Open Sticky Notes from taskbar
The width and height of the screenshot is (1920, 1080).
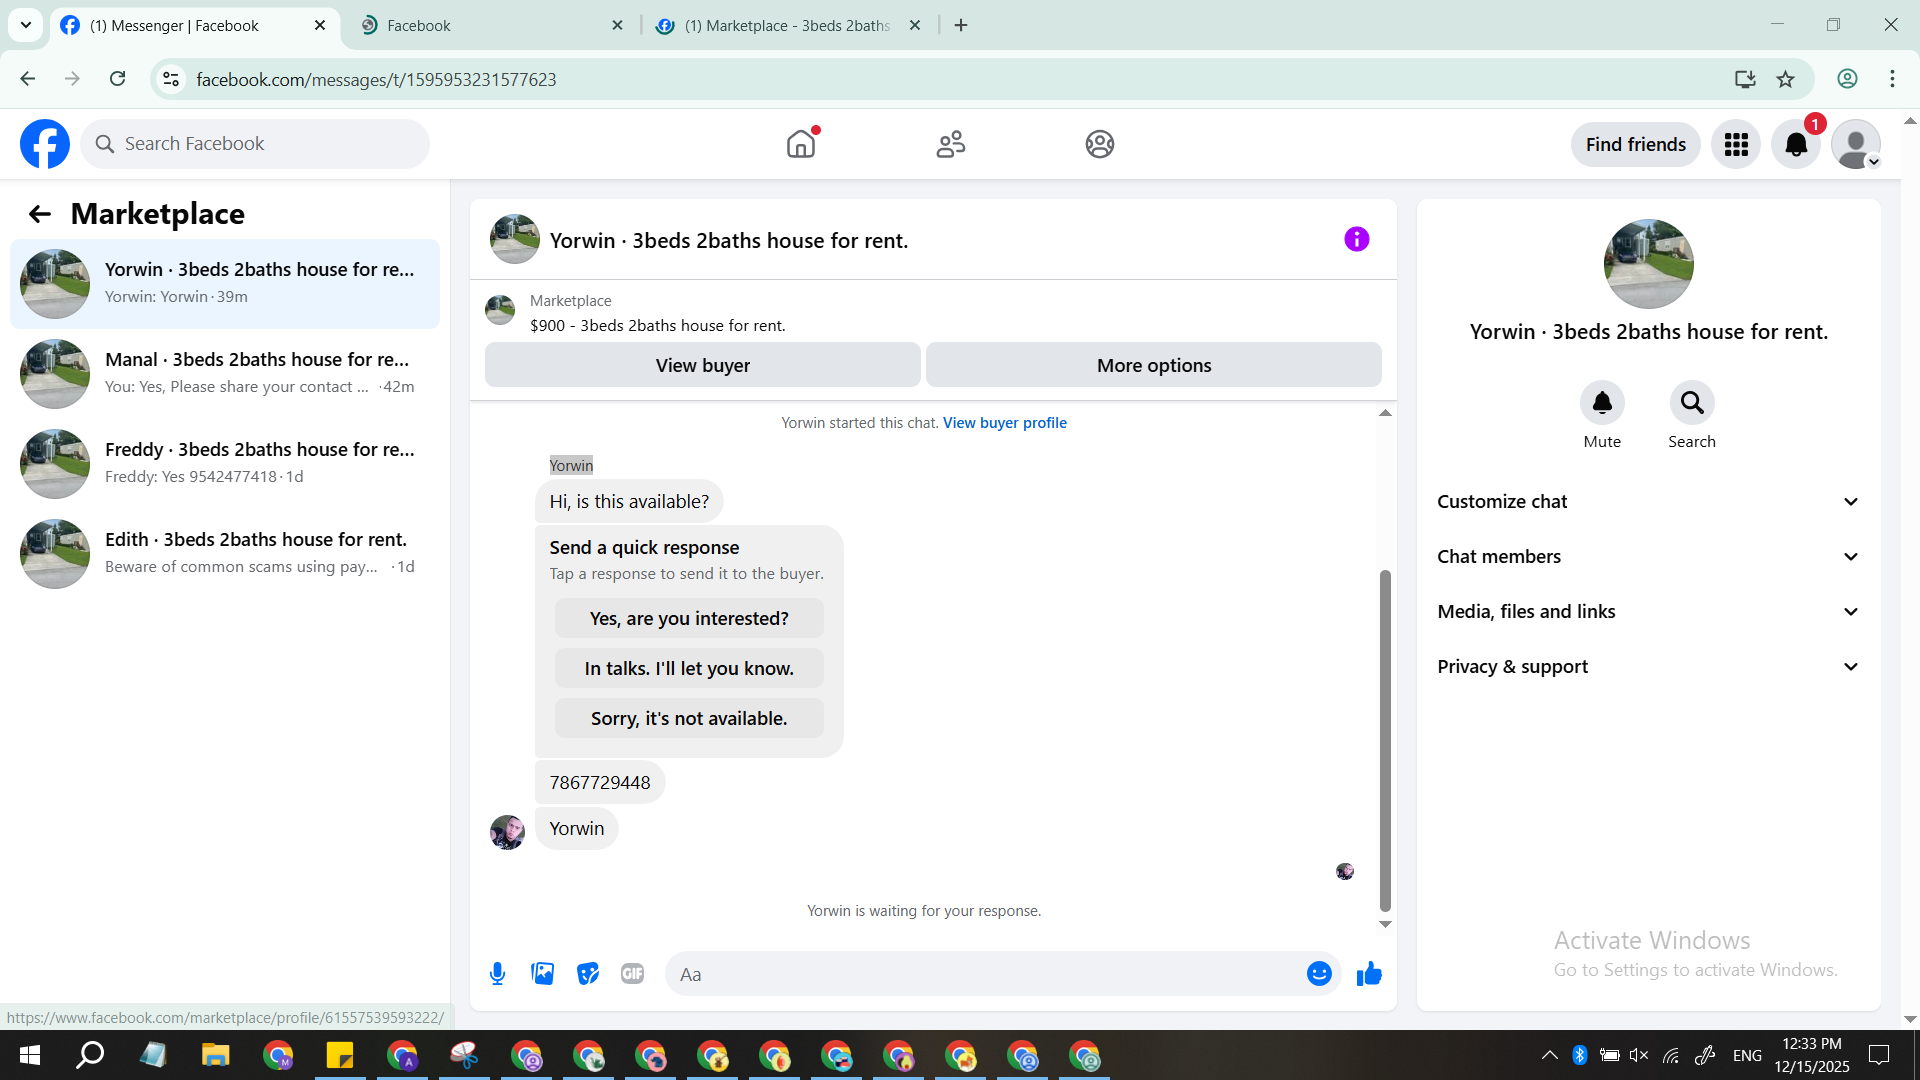(x=340, y=1055)
